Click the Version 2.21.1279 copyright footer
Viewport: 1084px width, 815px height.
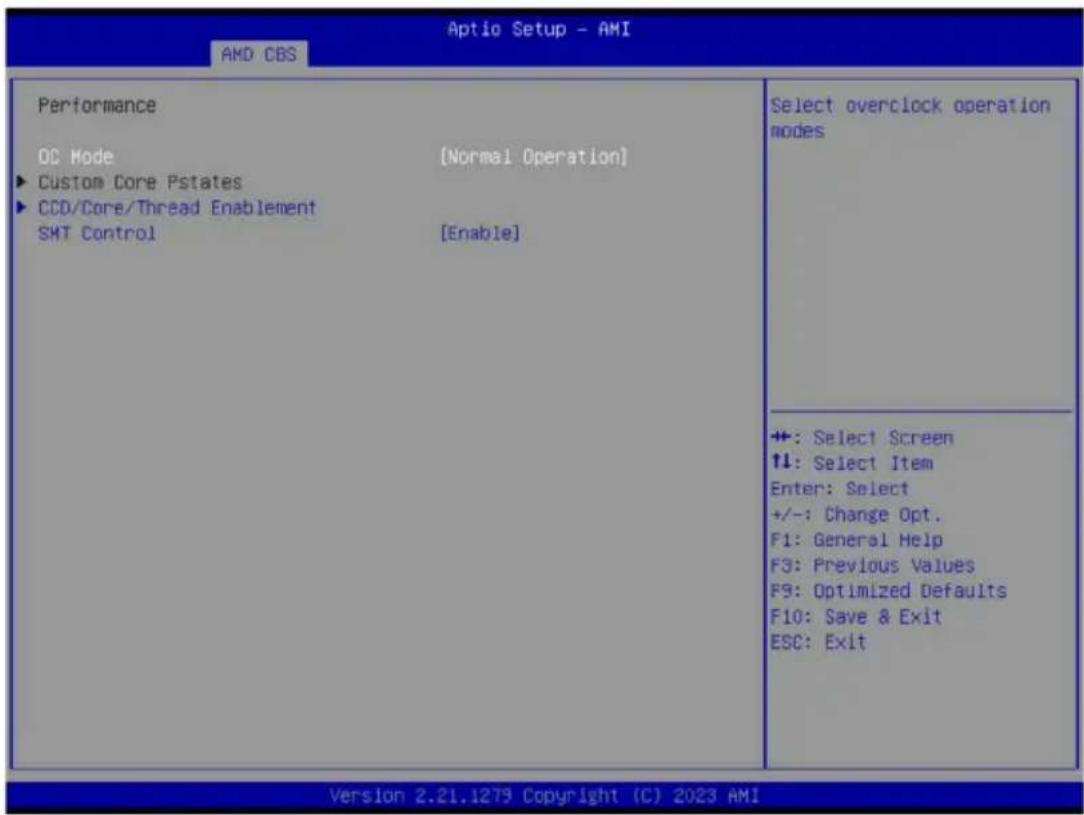544,796
